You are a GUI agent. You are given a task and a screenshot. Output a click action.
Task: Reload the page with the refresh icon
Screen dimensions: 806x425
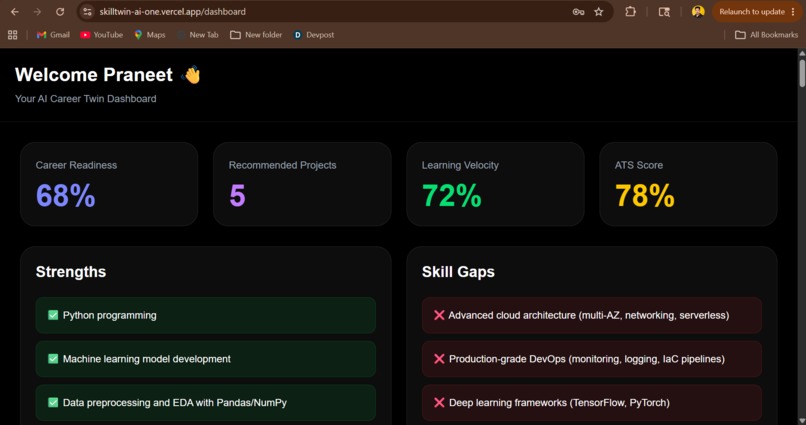tap(60, 11)
